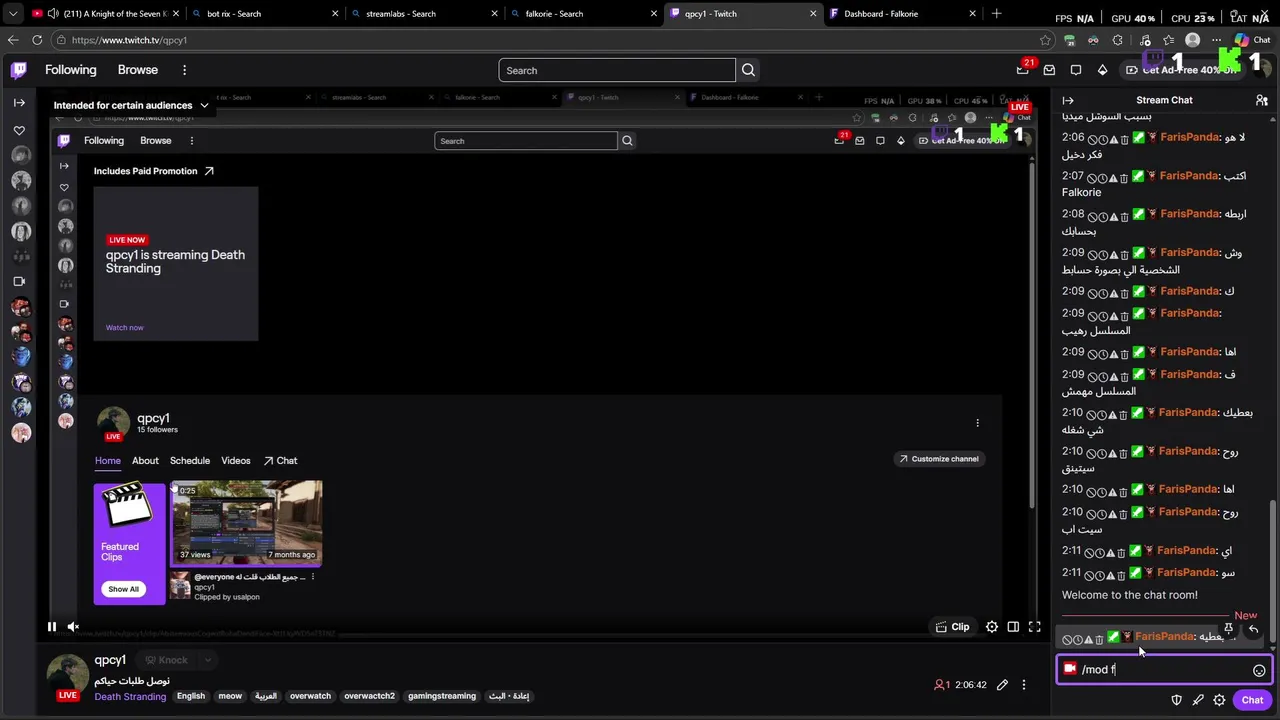
Task: Timeout FarisPanda on highlighted message
Action: point(1078,640)
